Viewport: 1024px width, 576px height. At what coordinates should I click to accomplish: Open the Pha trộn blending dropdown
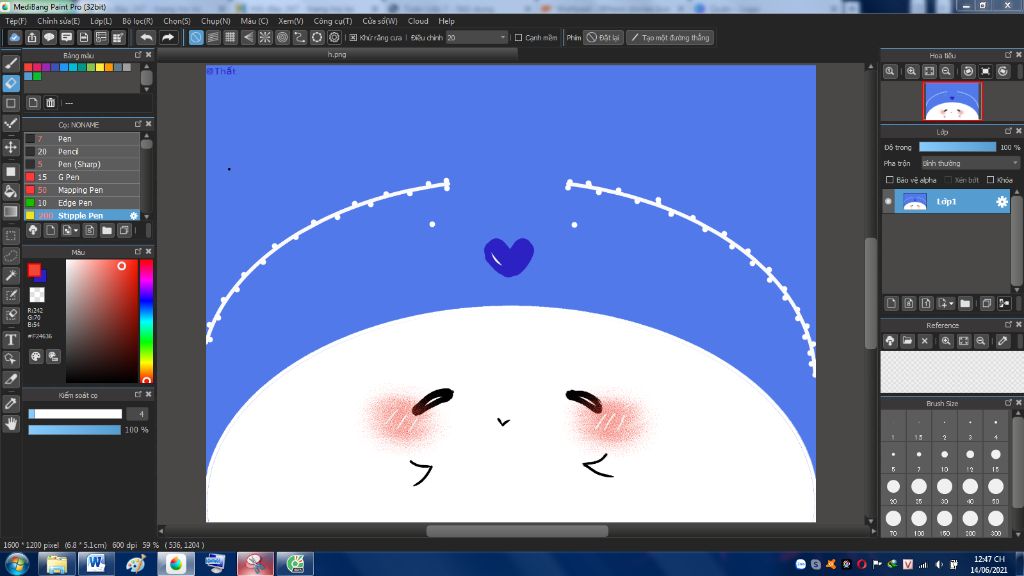point(969,163)
